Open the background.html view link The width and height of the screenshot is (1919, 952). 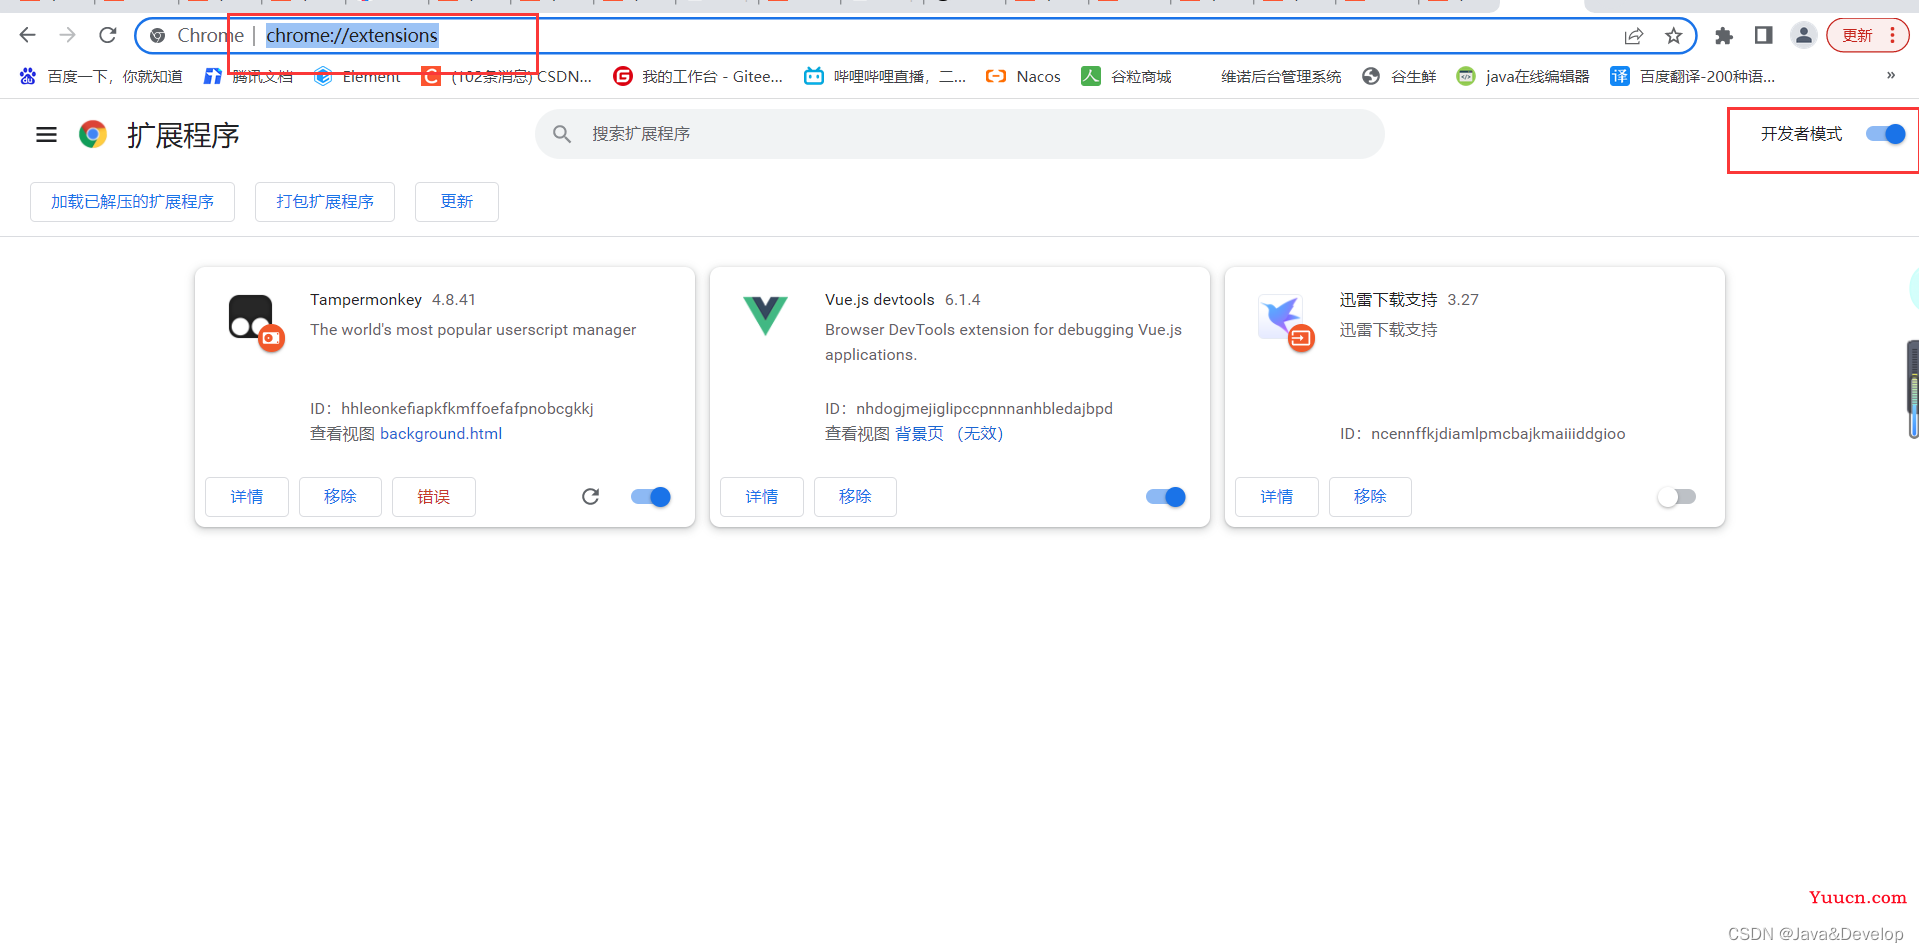[441, 434]
